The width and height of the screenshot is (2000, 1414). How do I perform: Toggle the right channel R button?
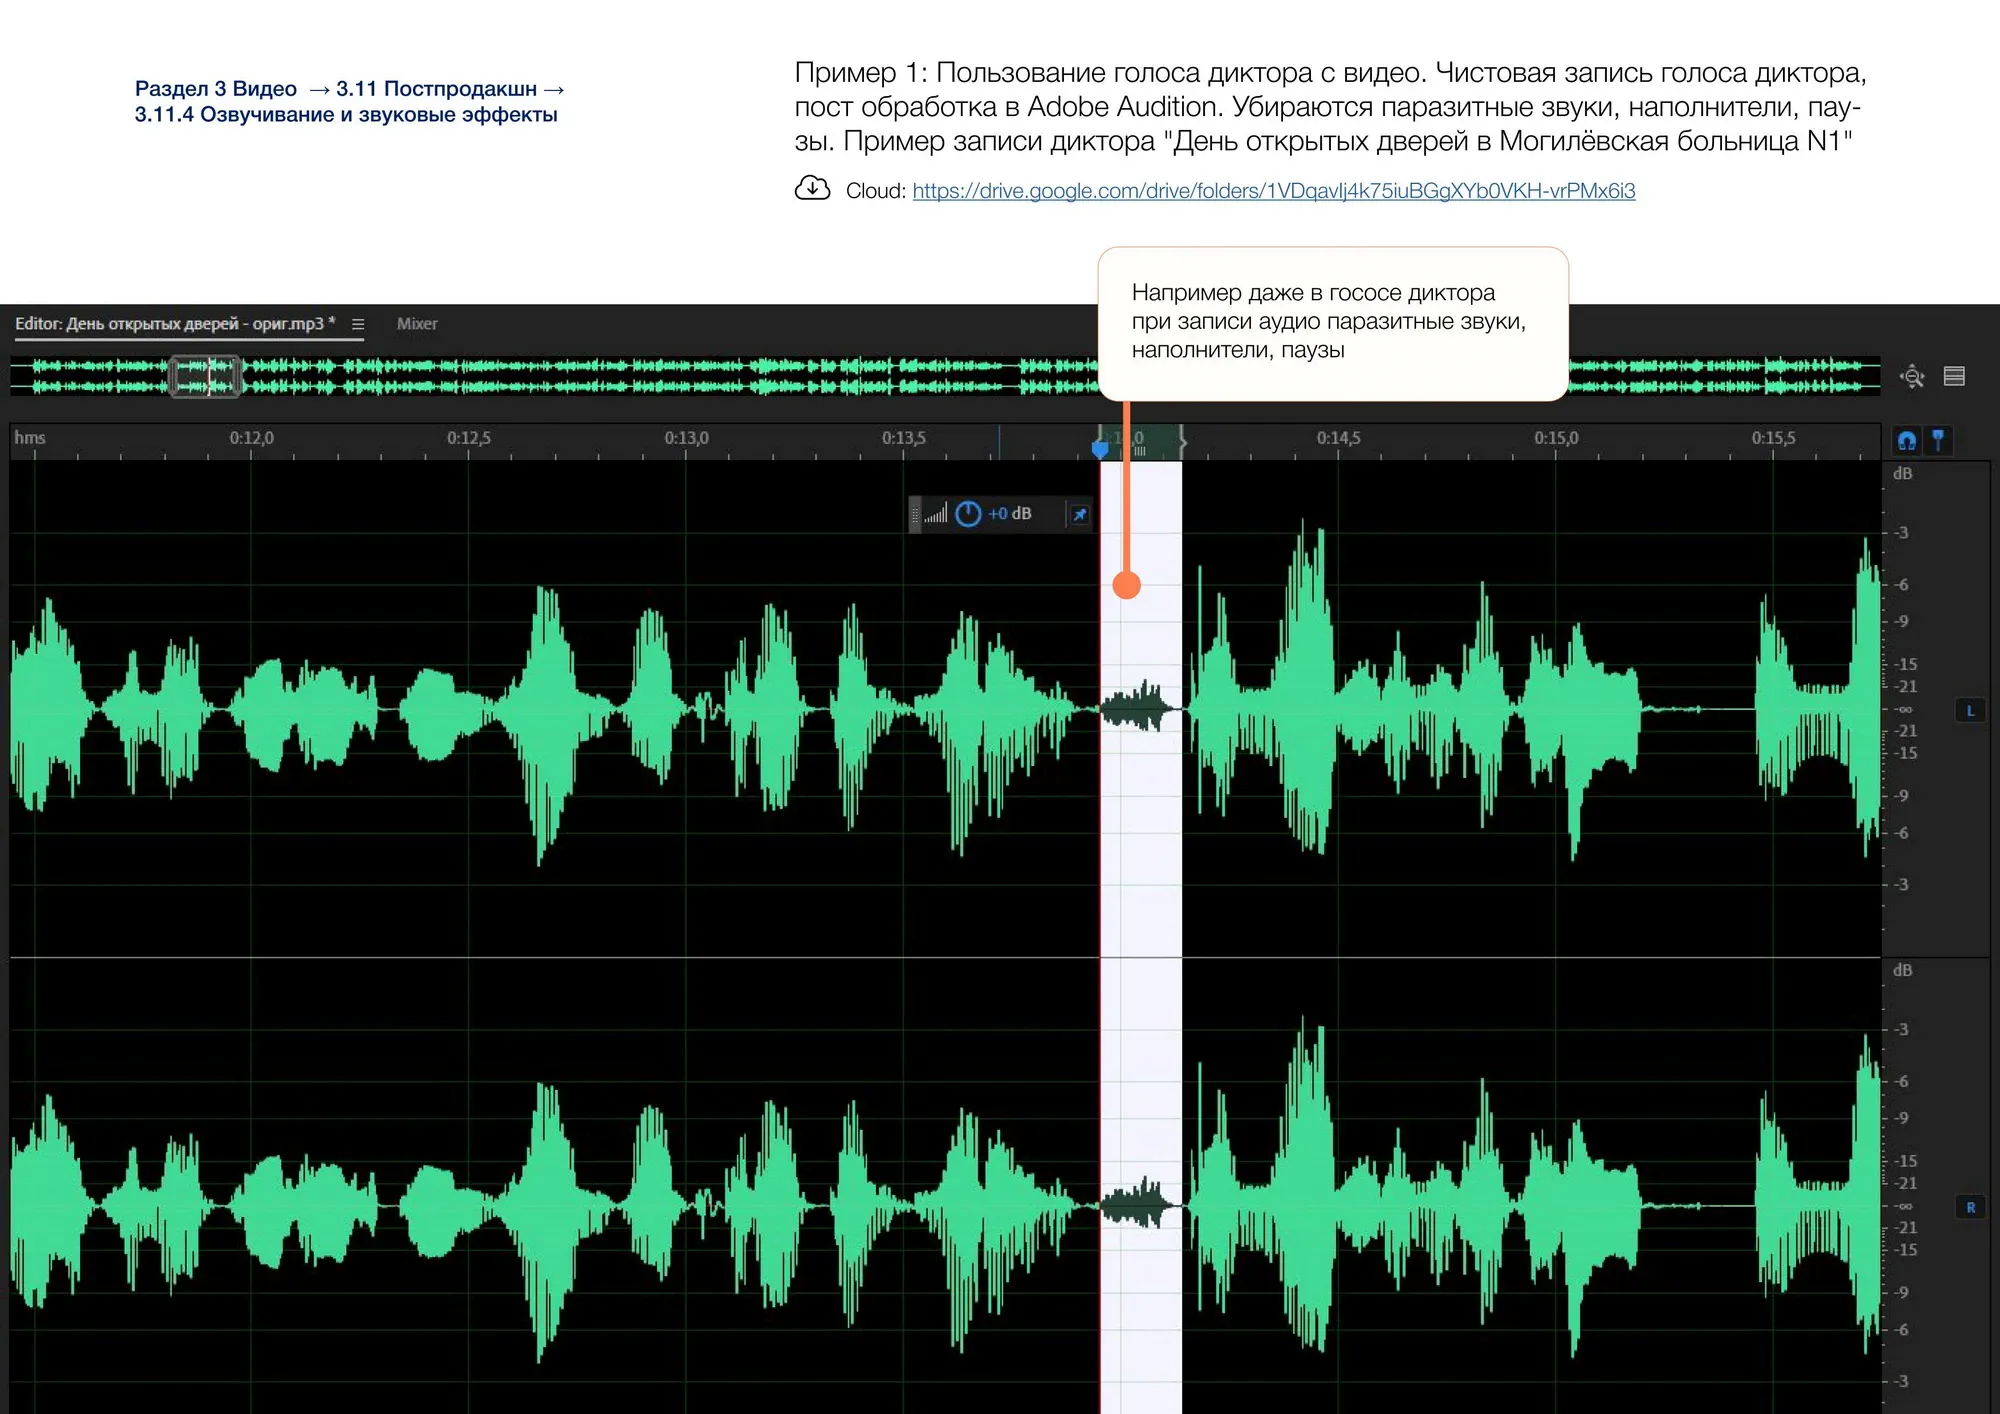point(1970,1207)
